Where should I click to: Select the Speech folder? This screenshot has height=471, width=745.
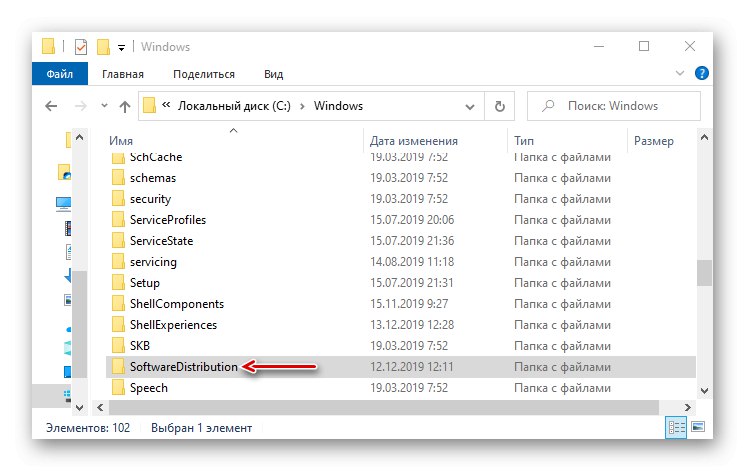coord(401,388)
